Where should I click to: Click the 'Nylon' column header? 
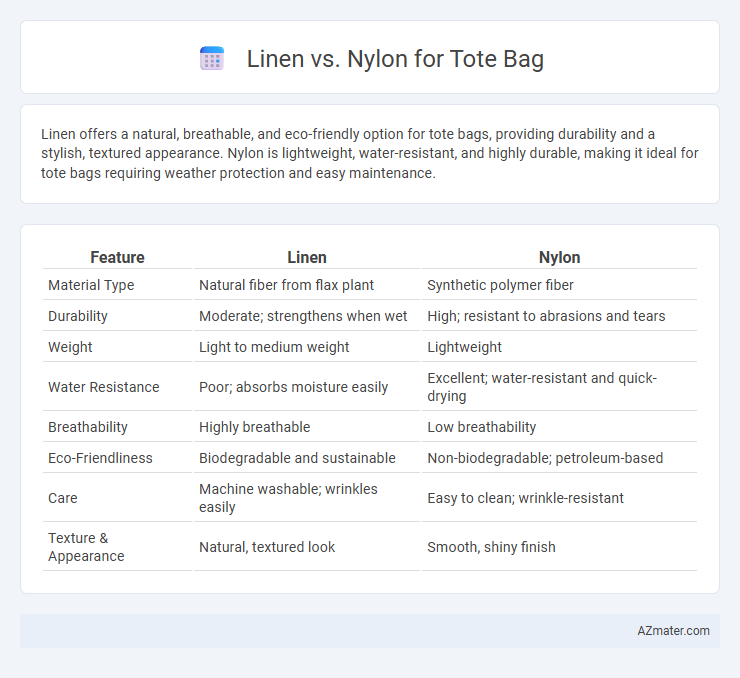tap(559, 257)
